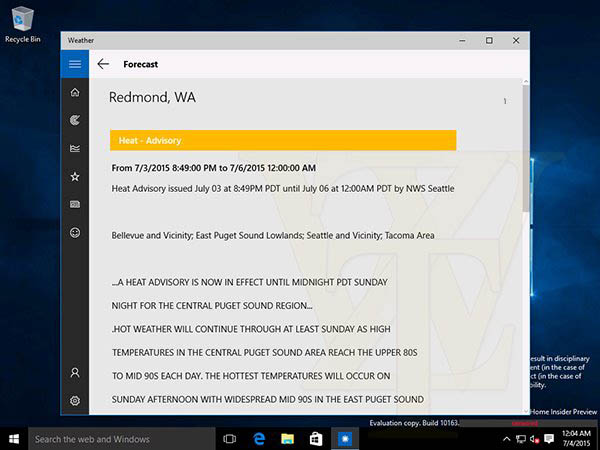Click the Heat Advisory issued July 03 line

click(283, 189)
